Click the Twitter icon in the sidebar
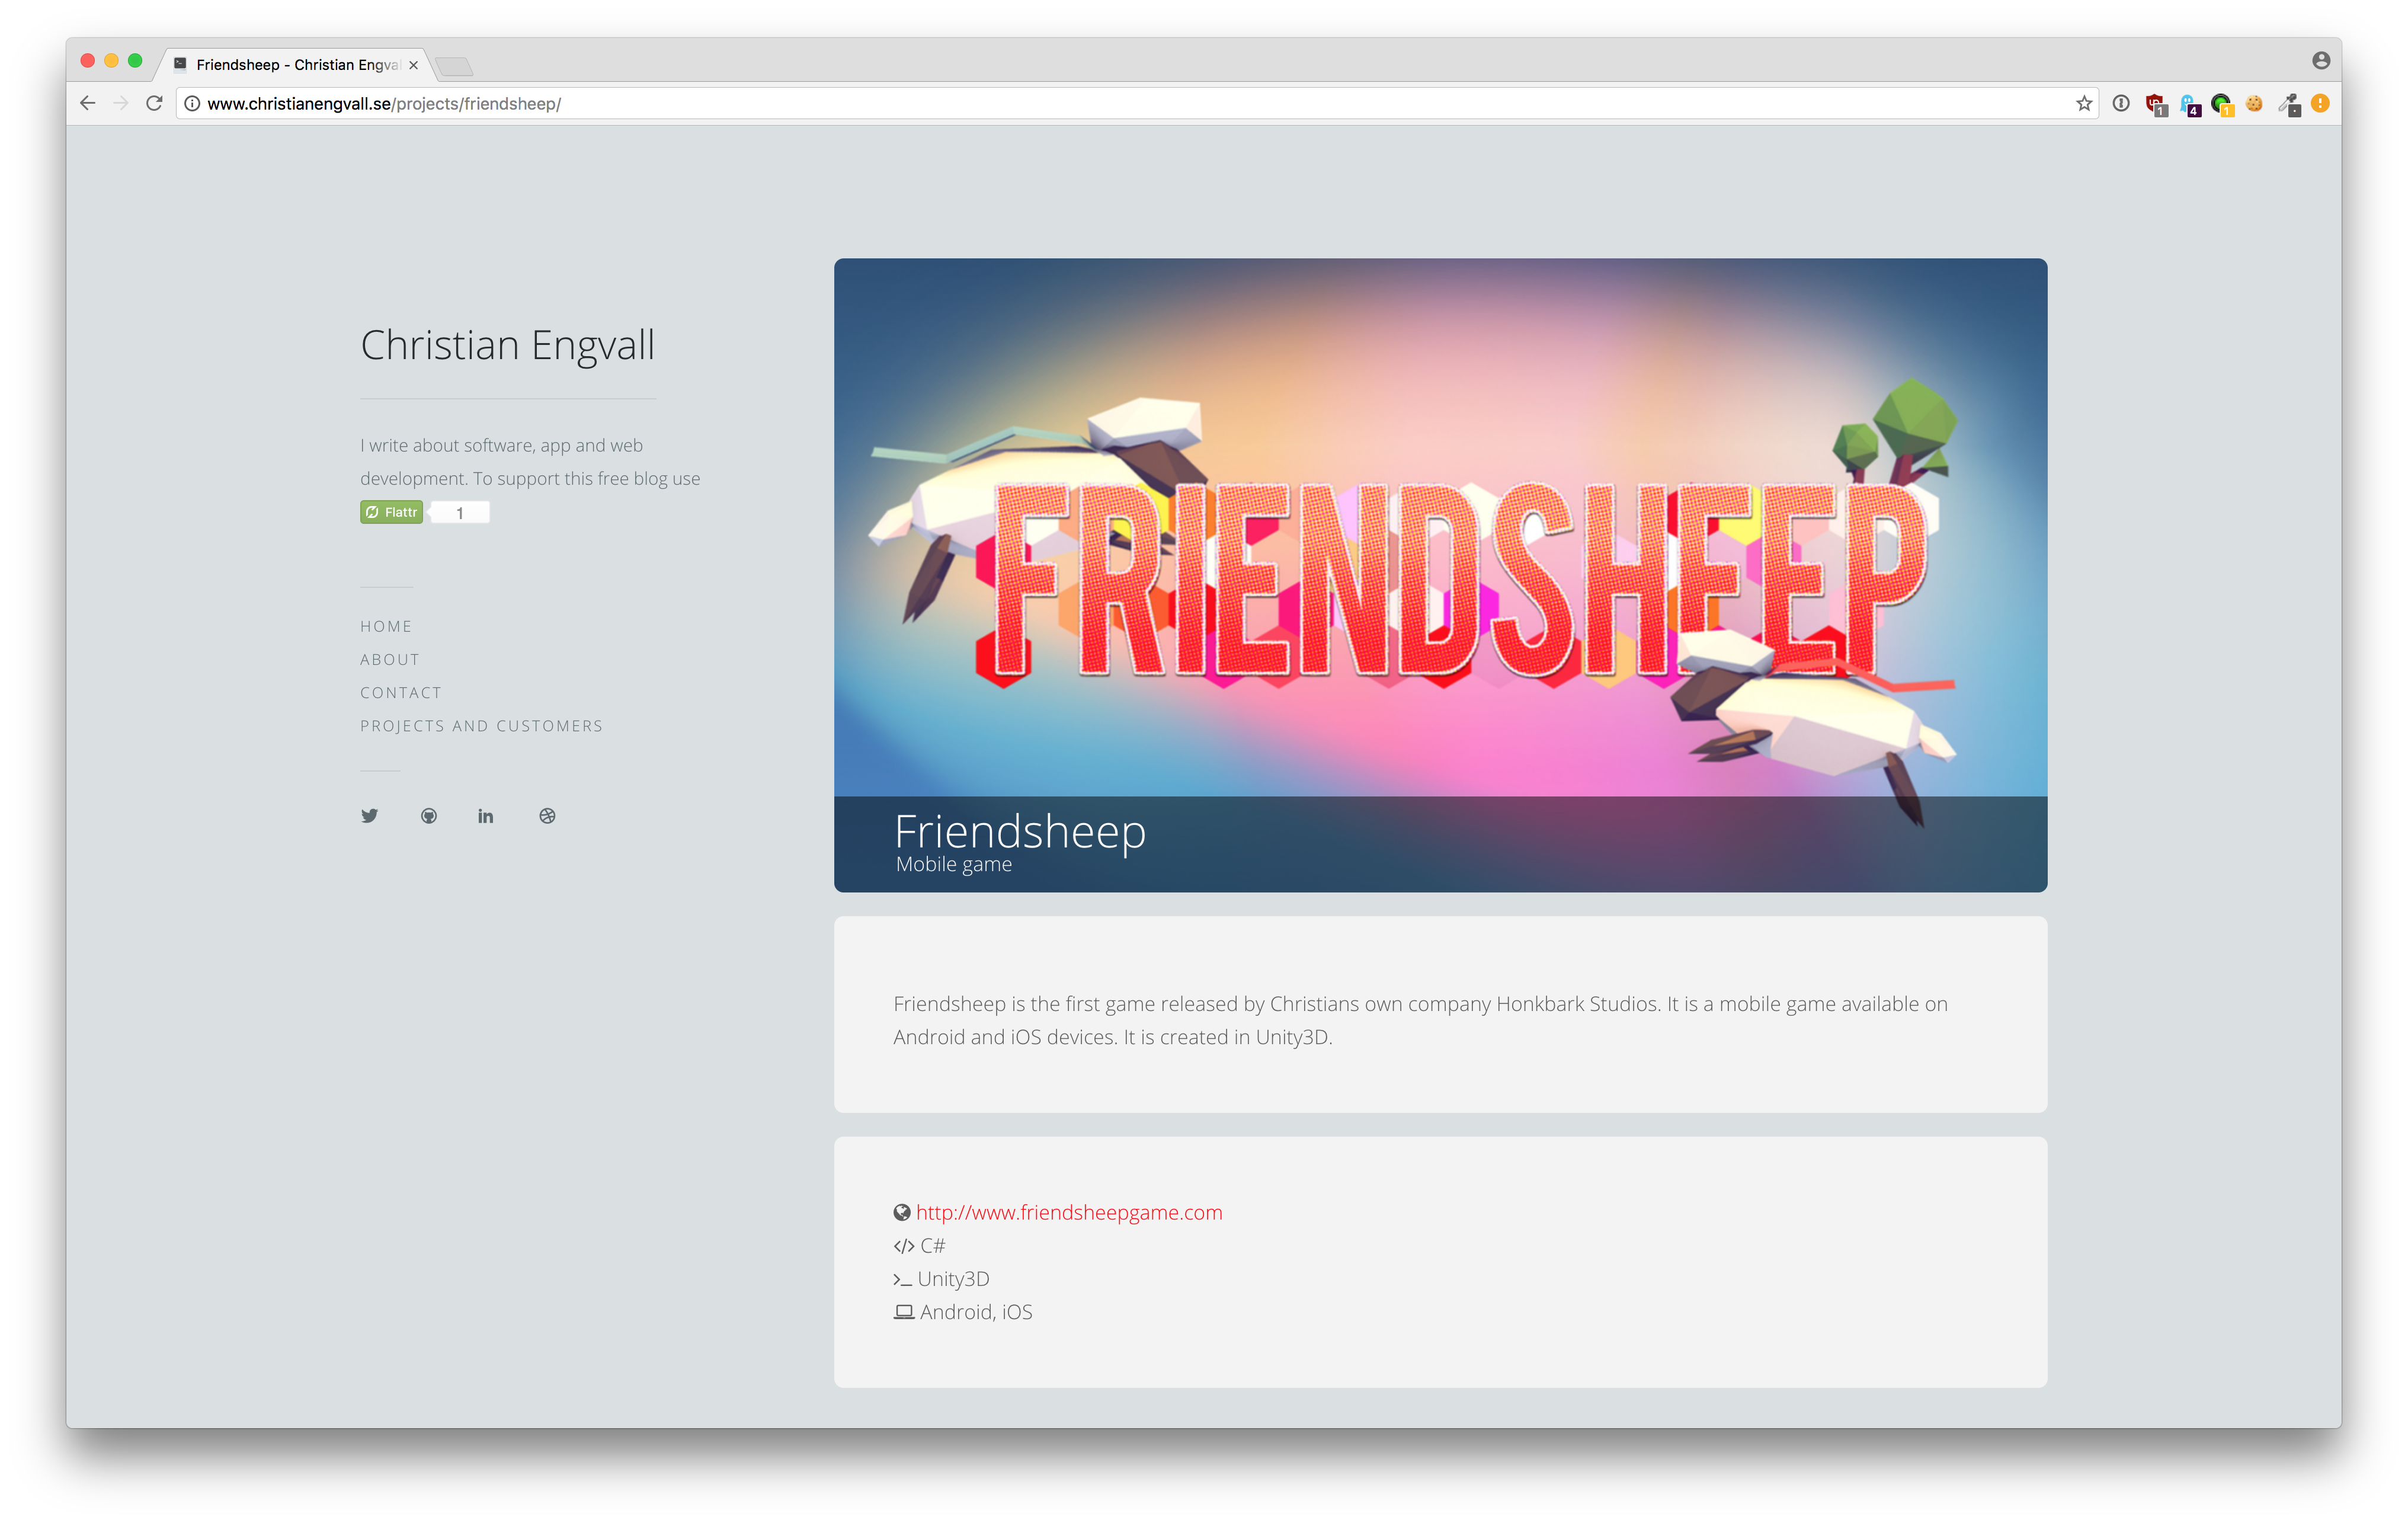This screenshot has height=1523, width=2408. tap(369, 816)
